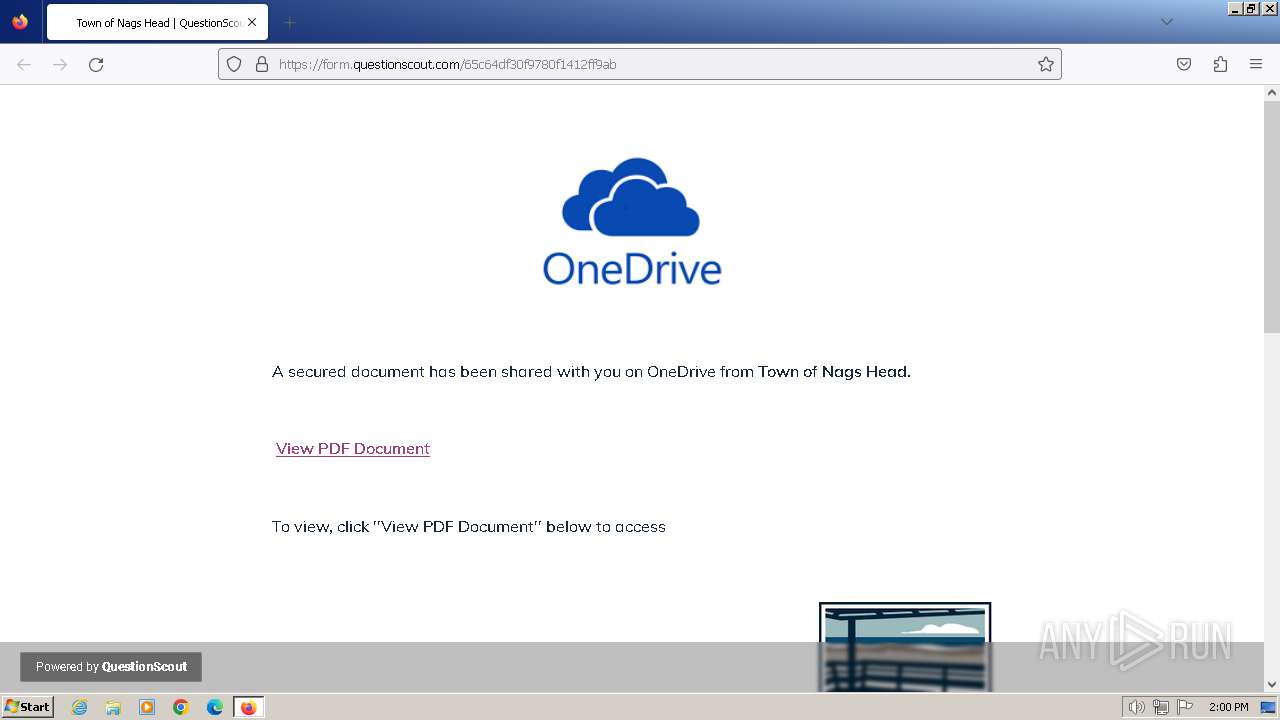Viewport: 1280px width, 720px height.
Task: Click the padlock site info icon
Action: pyautogui.click(x=262, y=64)
